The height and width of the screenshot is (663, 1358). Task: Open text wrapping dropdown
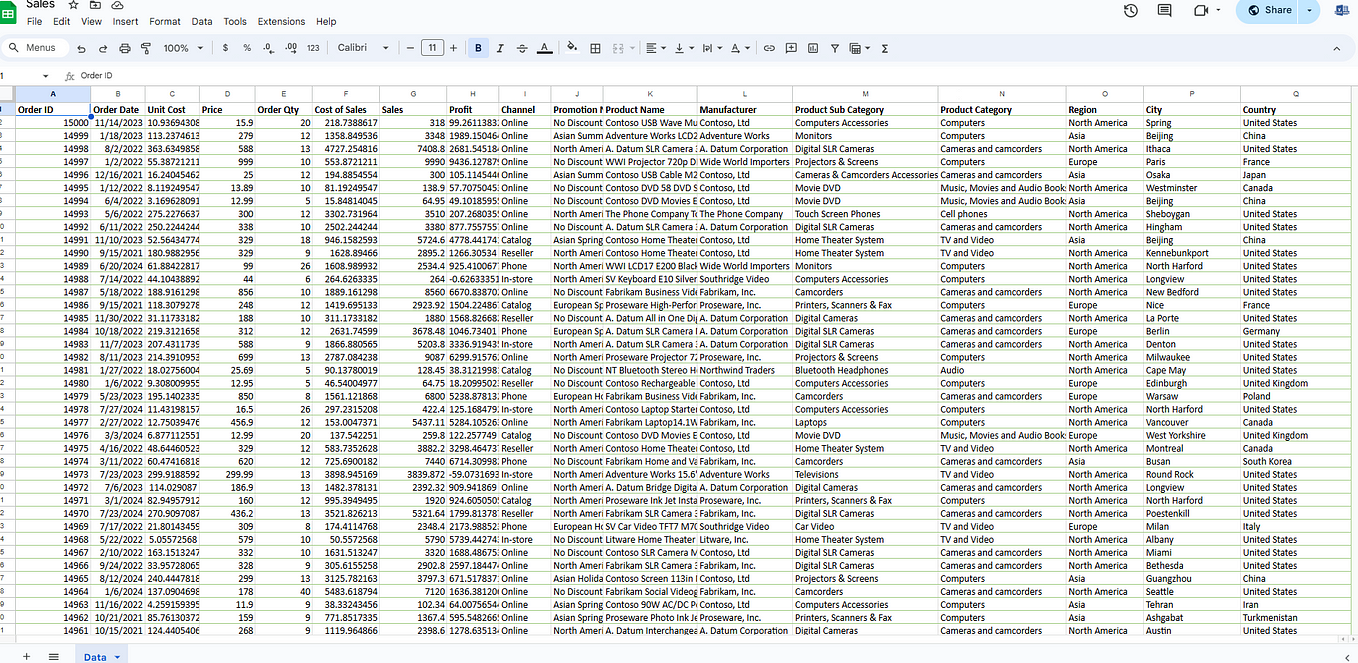712,48
